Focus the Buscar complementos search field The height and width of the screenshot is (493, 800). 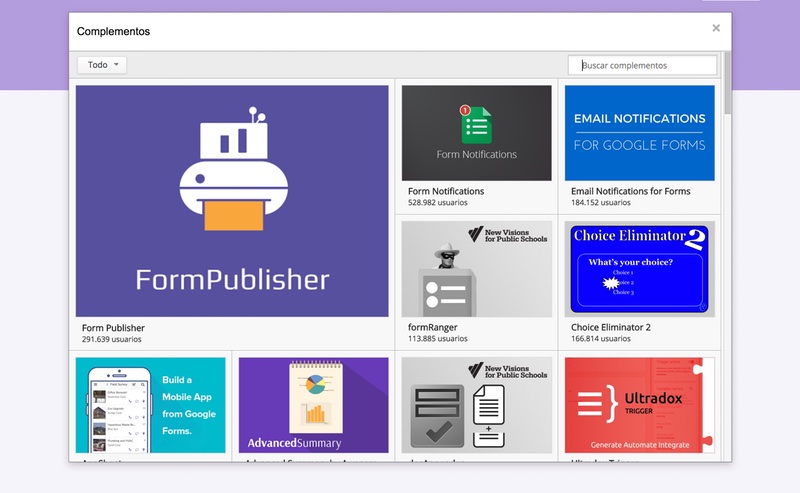click(642, 65)
